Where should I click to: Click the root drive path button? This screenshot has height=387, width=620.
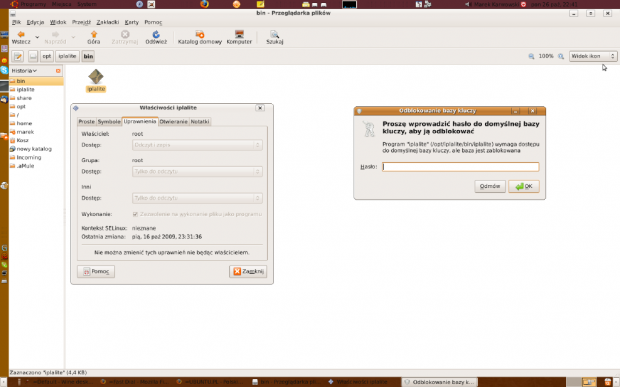point(33,56)
